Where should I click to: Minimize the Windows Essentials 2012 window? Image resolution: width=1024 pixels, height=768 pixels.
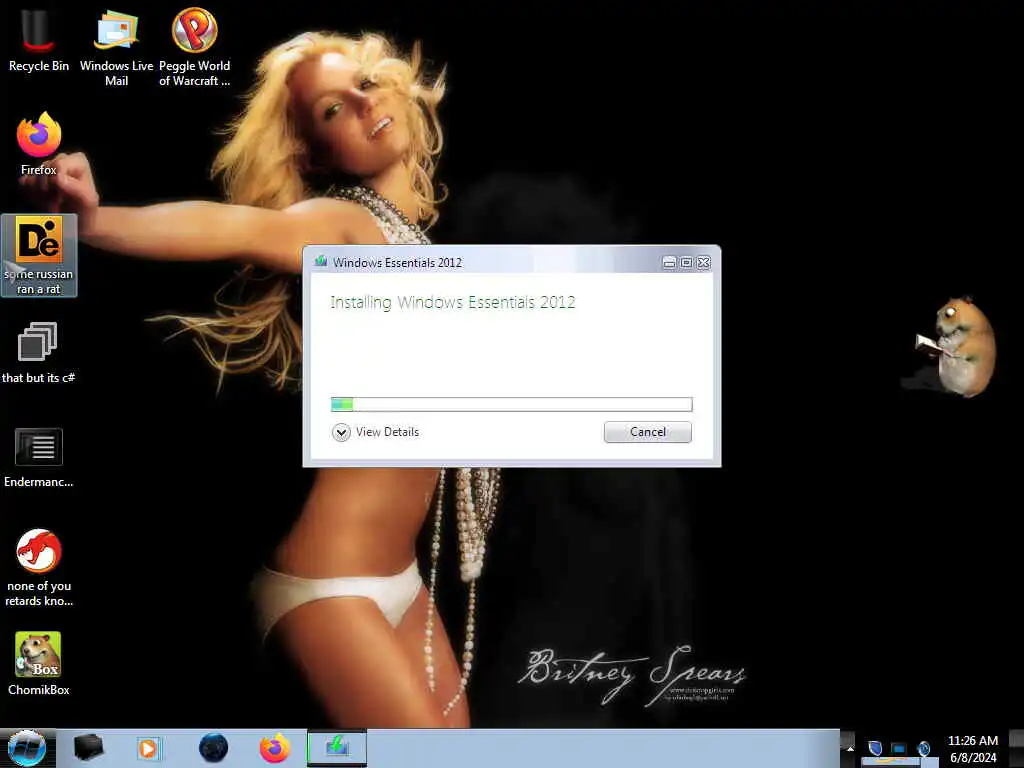pyautogui.click(x=669, y=263)
